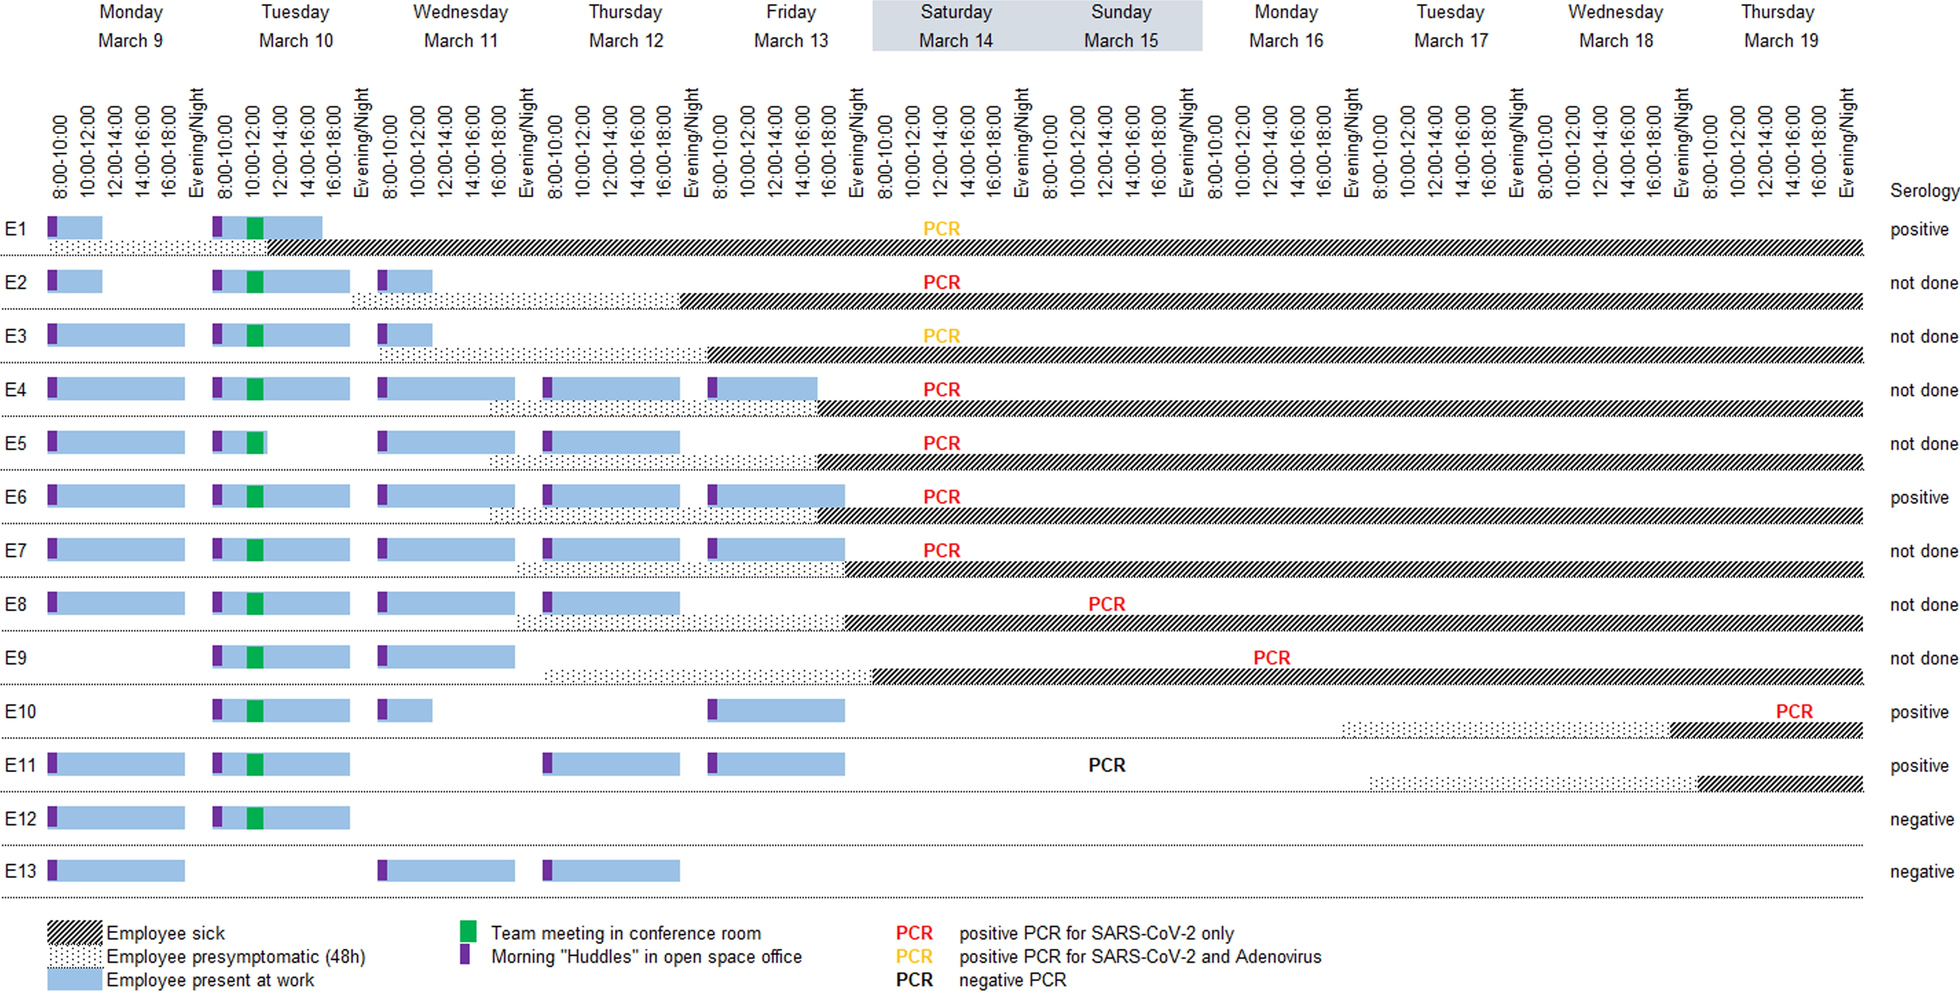Click the green Team meeting legend square
Screen dimensions: 1960x991
pyautogui.click(x=468, y=932)
